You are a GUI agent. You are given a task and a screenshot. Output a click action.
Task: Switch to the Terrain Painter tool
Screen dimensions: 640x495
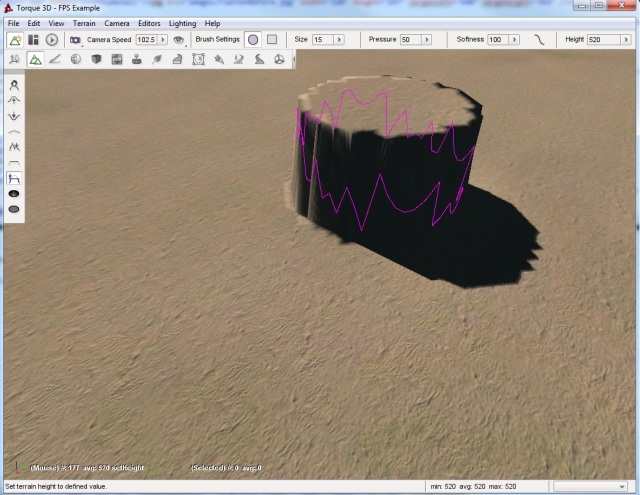point(55,60)
